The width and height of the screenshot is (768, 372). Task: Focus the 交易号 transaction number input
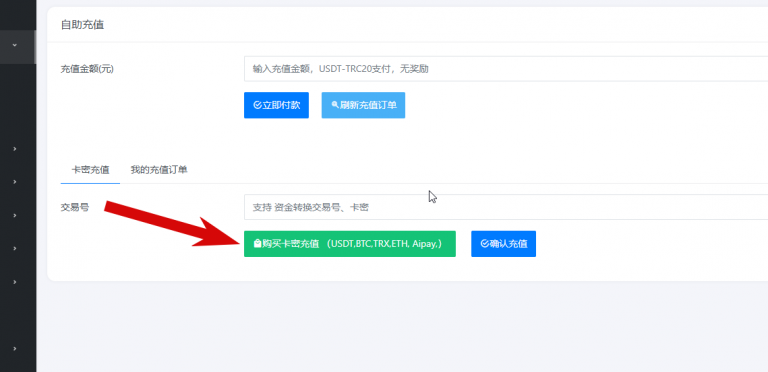coord(506,208)
